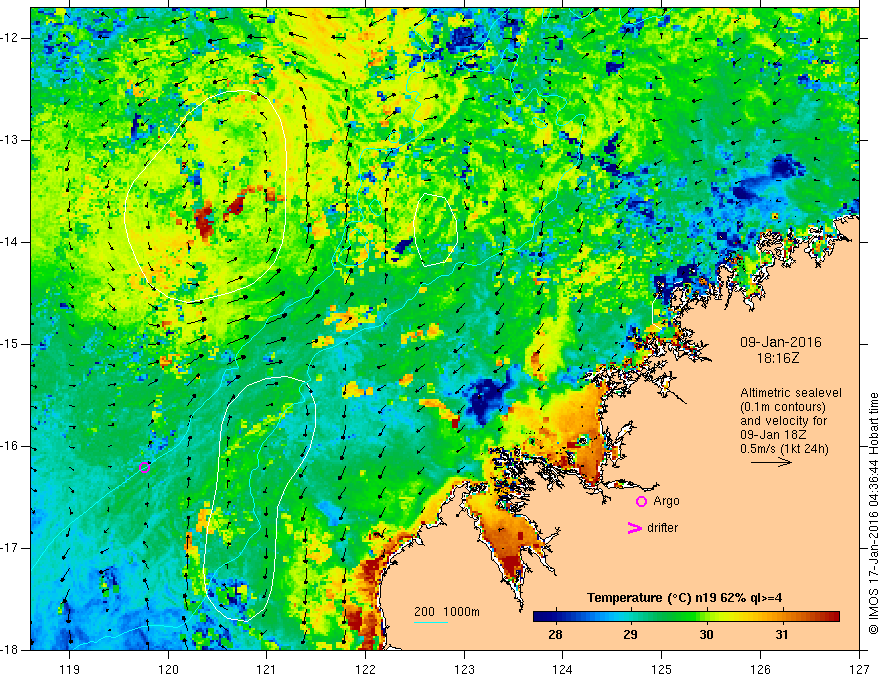Click longitude axis label 122
Screen dimensions: 880x680
point(365,669)
